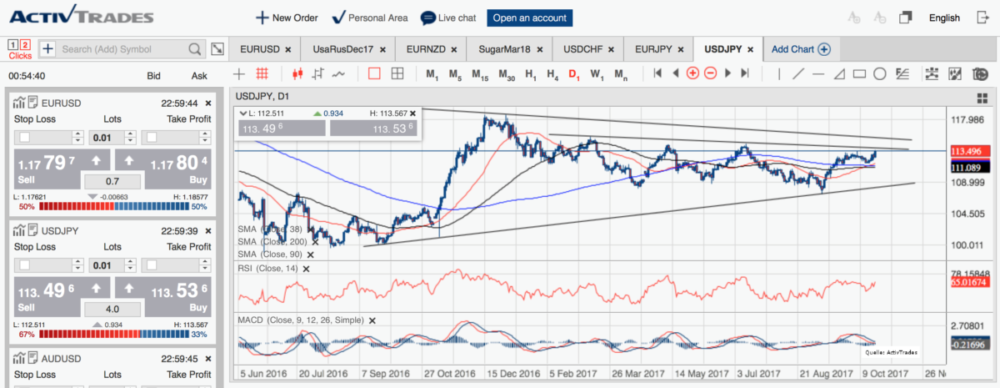1000x388 pixels.
Task: Select the ellipse drawing tool
Action: (879, 74)
